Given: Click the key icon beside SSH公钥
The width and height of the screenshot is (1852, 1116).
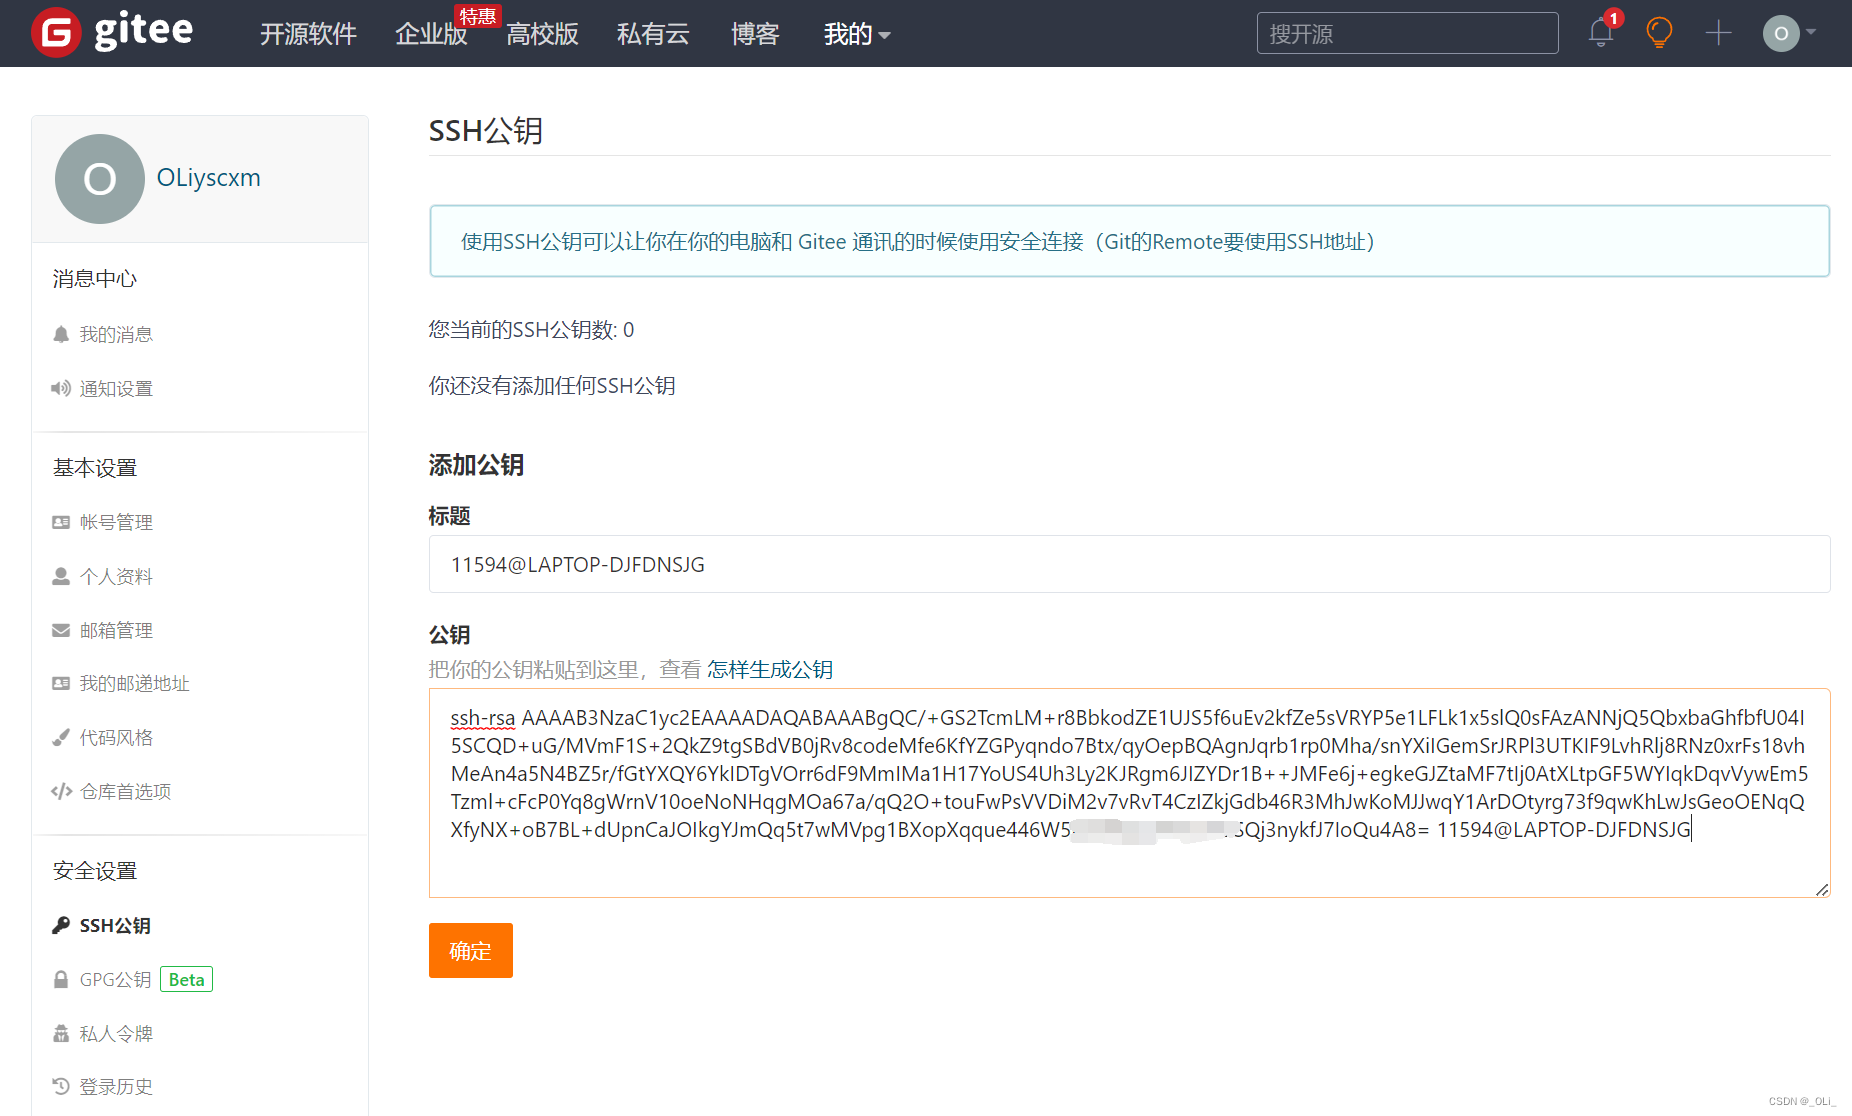Looking at the screenshot, I should point(61,925).
